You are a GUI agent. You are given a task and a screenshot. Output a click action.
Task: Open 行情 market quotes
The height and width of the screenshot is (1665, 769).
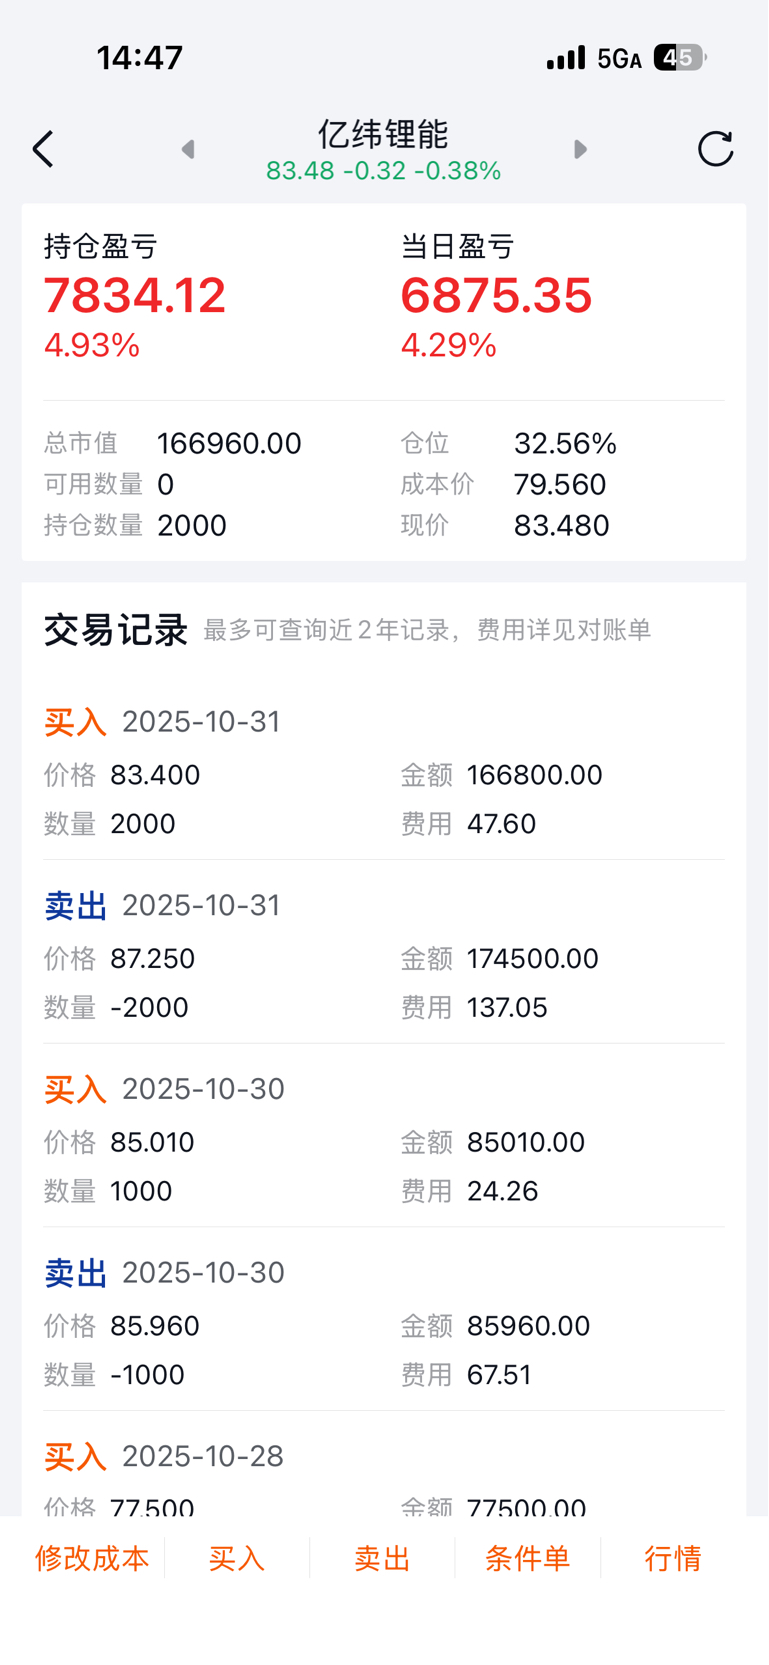click(673, 1558)
